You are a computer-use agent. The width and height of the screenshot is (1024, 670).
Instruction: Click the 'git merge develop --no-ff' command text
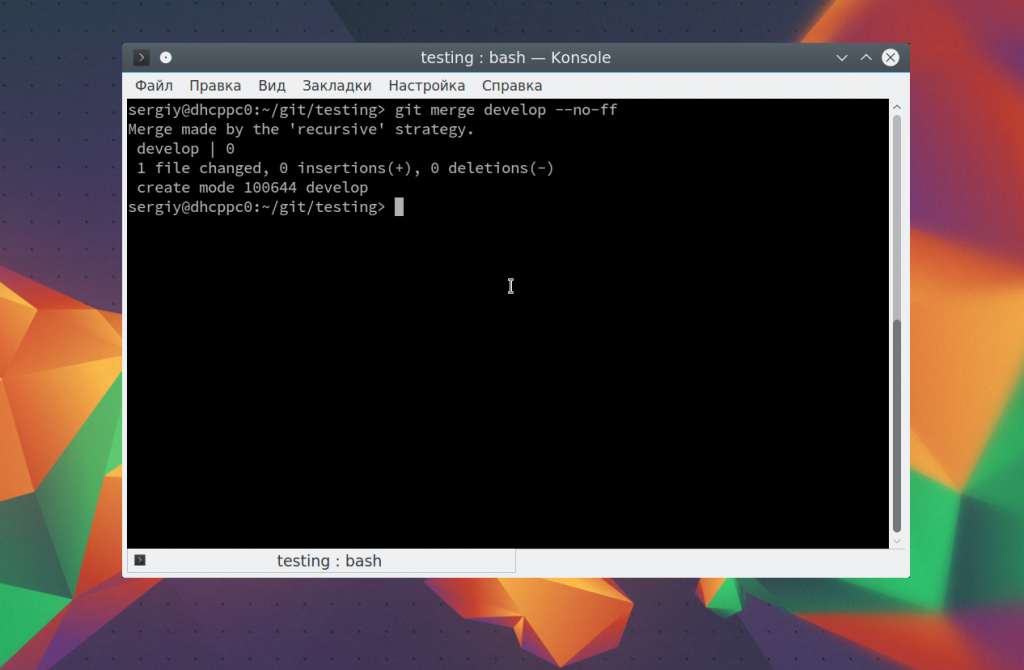(506, 110)
